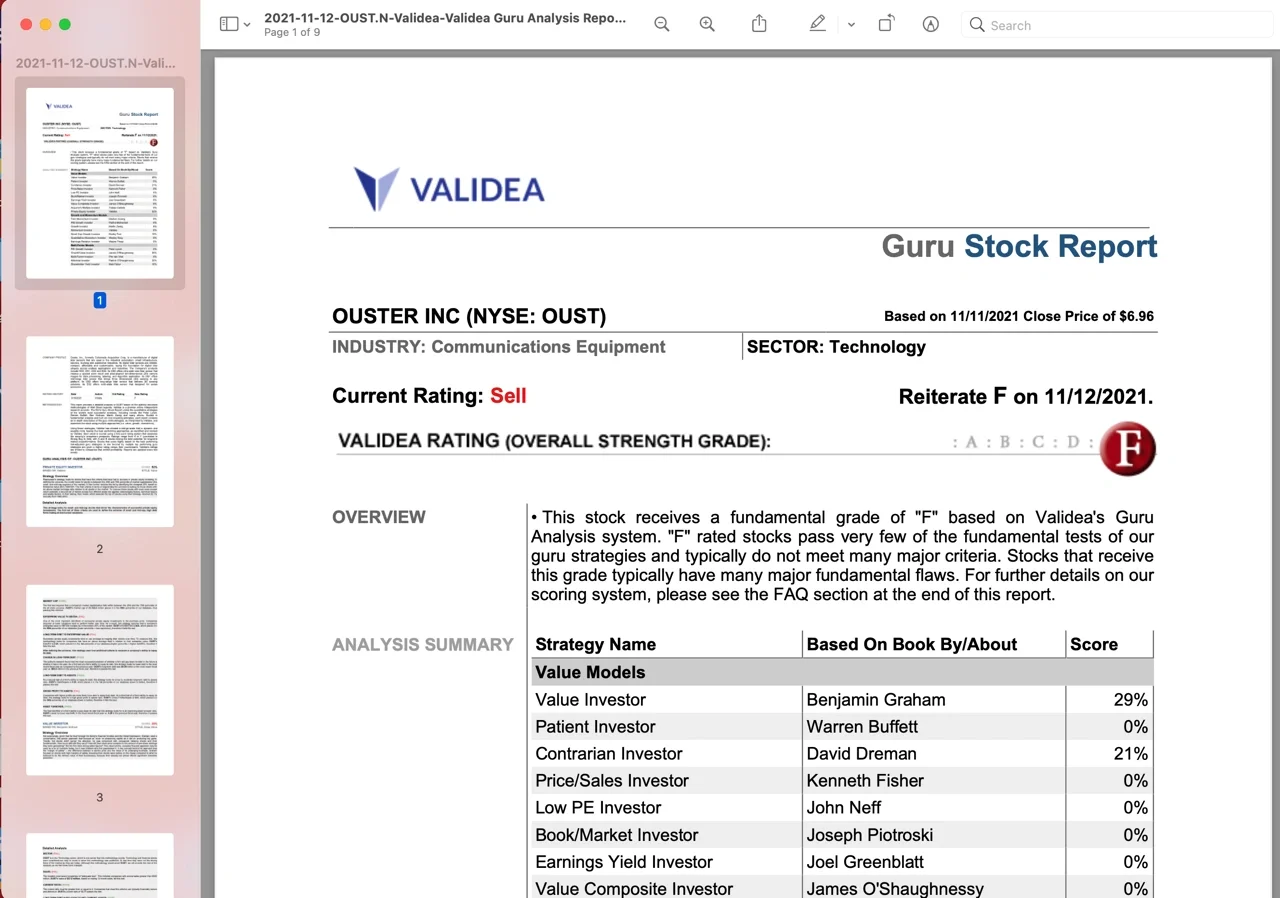Select the page 1 thumbnail
Screen dimensions: 1280x898
point(100,183)
